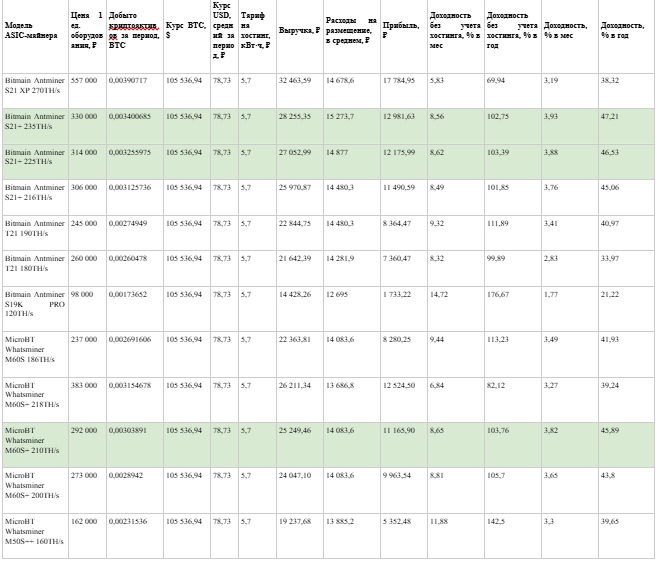Select yearly yield cell '47,21'

(626, 127)
